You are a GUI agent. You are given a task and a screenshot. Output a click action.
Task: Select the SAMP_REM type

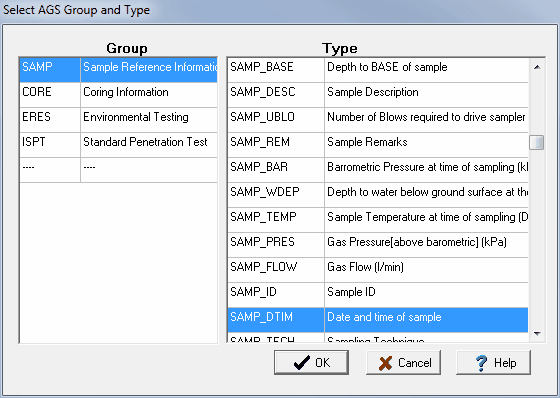tap(276, 145)
